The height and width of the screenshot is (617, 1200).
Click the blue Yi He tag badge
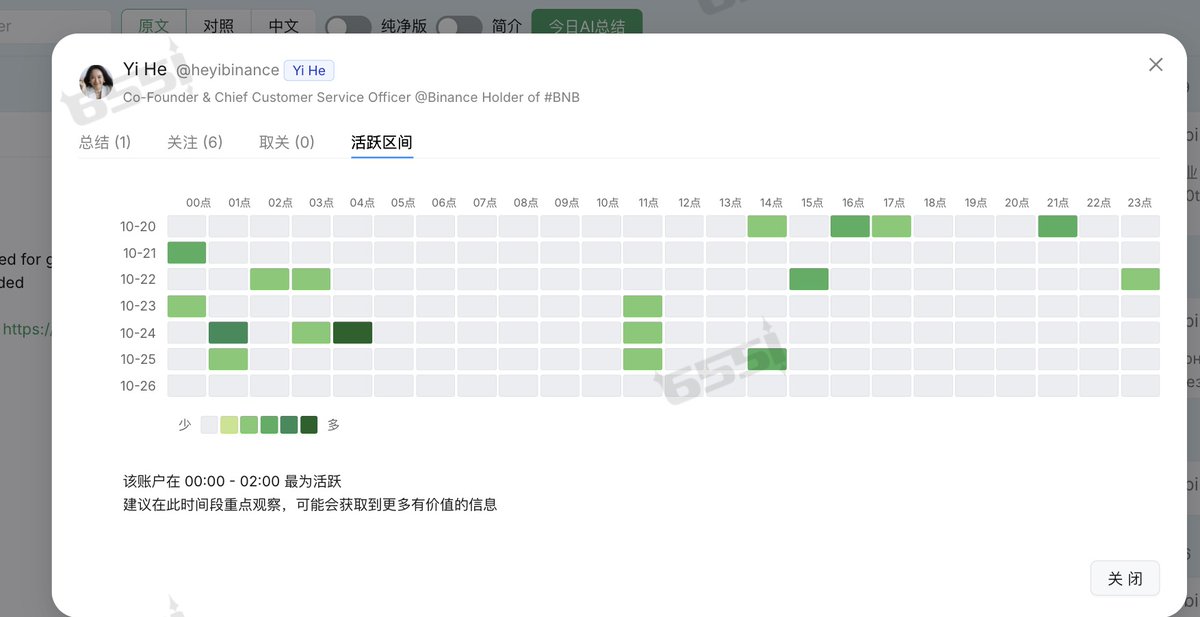coord(309,70)
